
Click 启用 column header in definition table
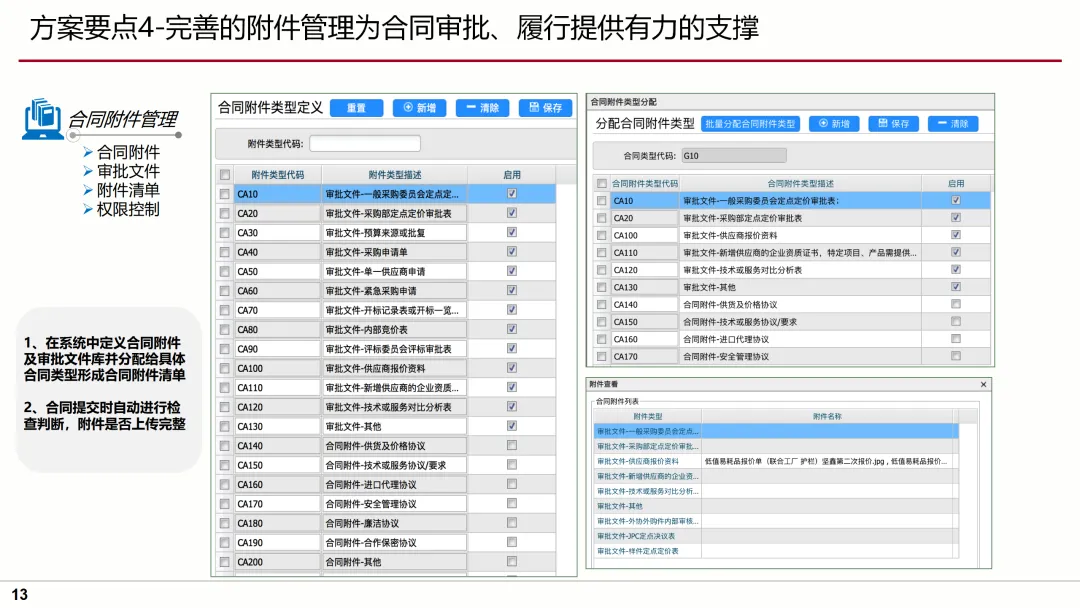512,175
